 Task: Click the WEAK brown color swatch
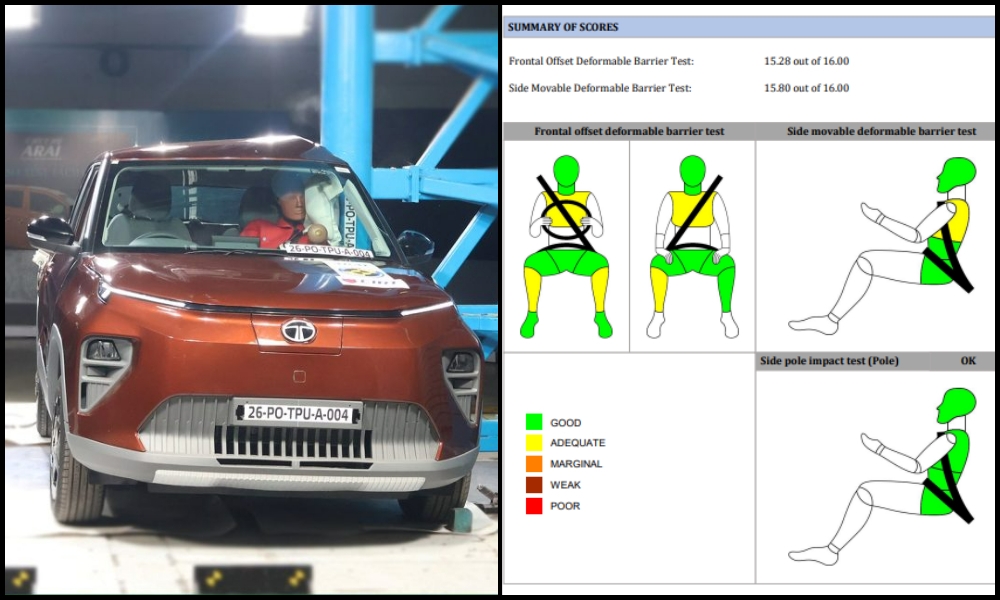534,485
